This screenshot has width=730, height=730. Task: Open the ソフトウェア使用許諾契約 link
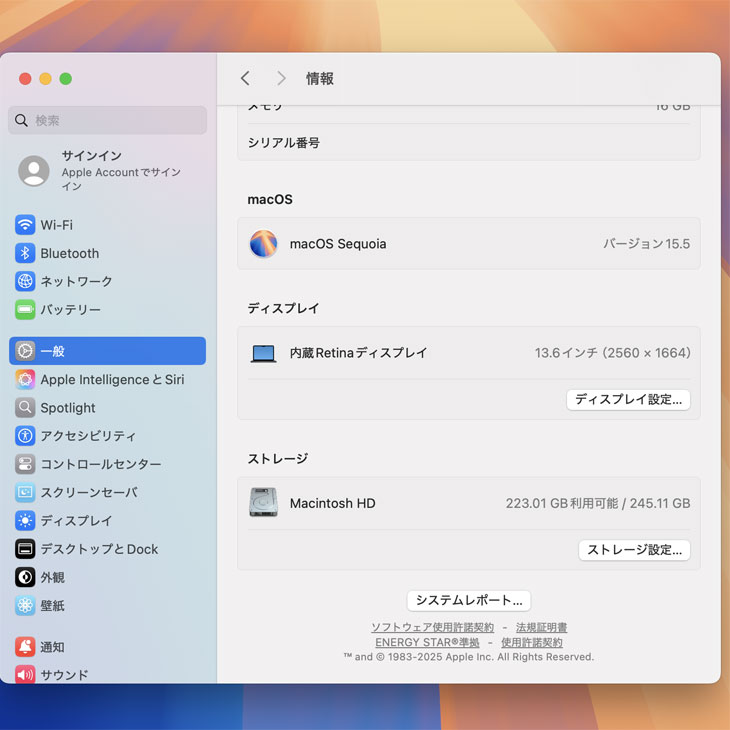[x=433, y=627]
